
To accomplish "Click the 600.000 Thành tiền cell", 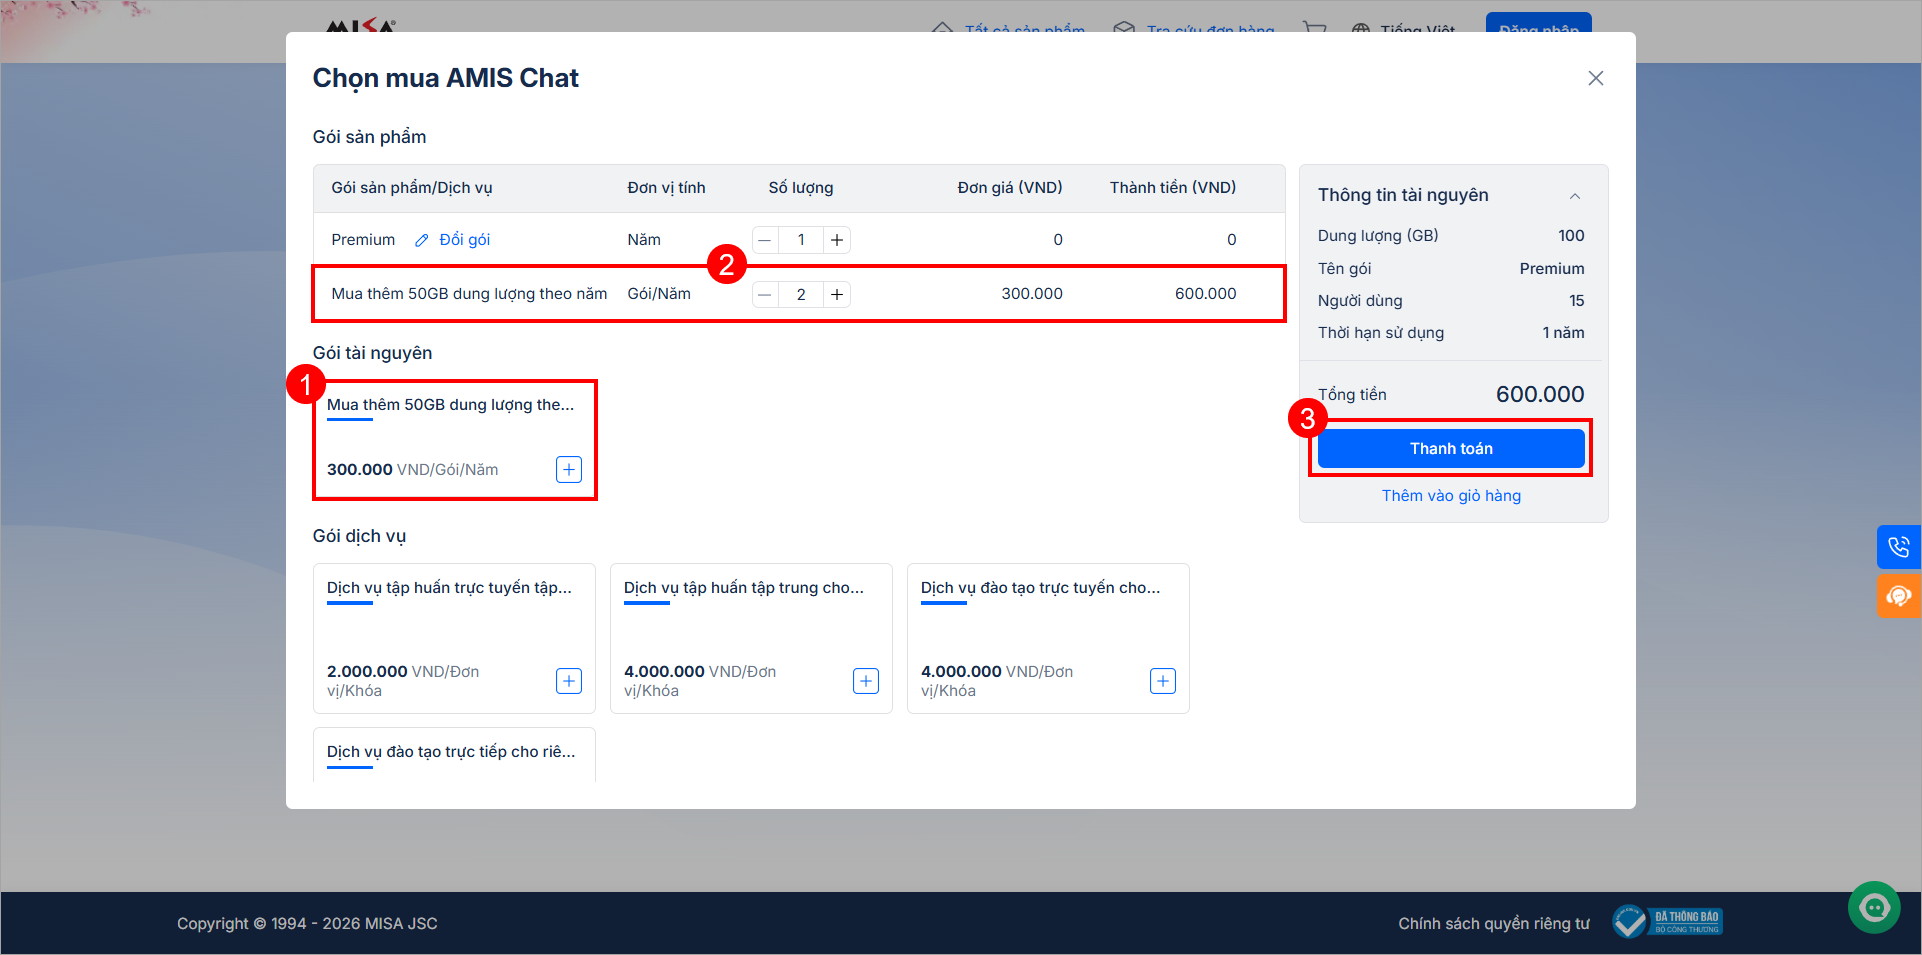I will 1206,294.
